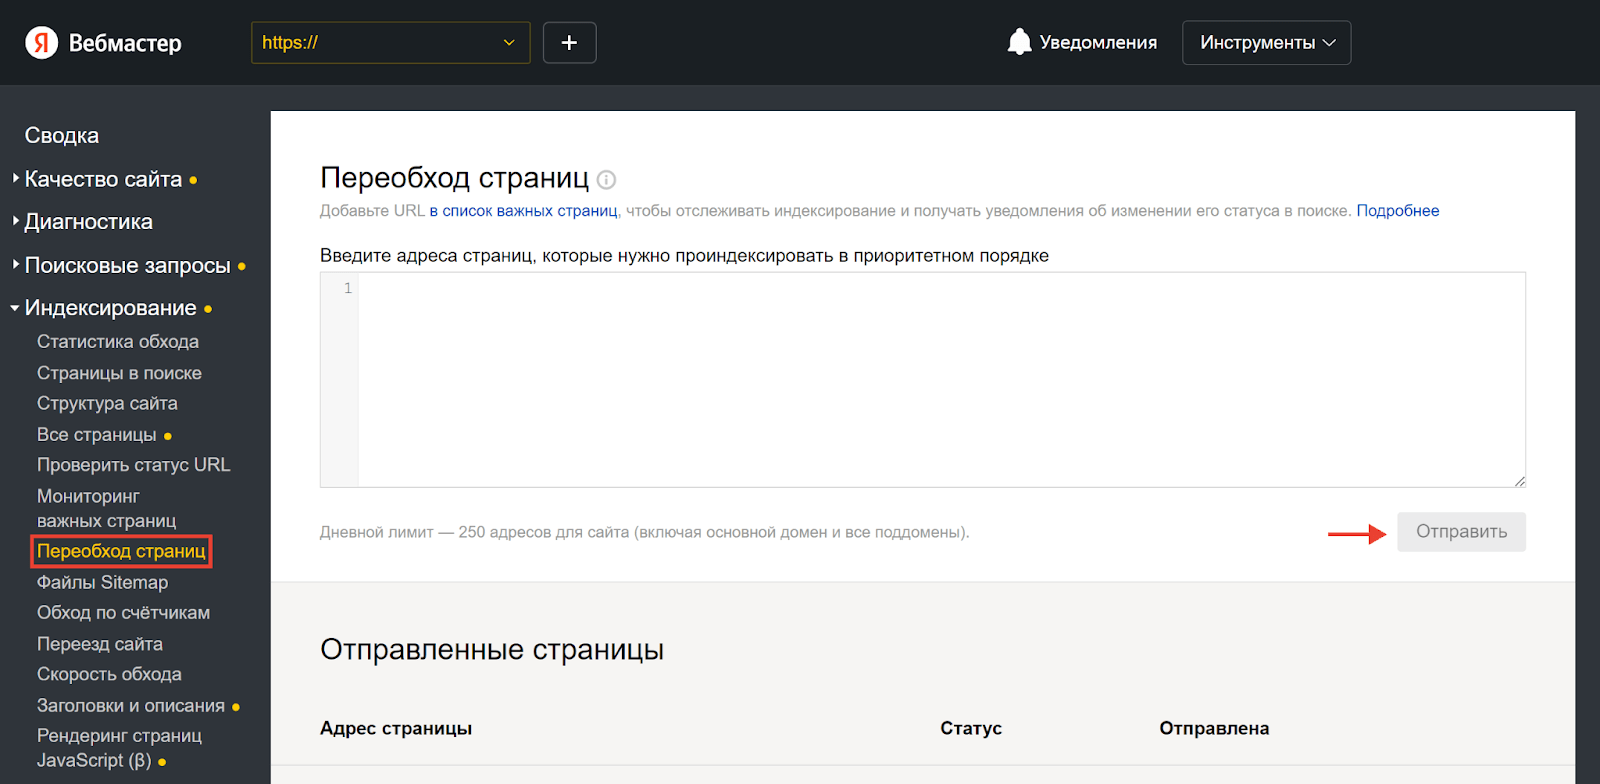Select Скорость обхода in sidebar
The width and height of the screenshot is (1600, 784).
click(x=109, y=674)
